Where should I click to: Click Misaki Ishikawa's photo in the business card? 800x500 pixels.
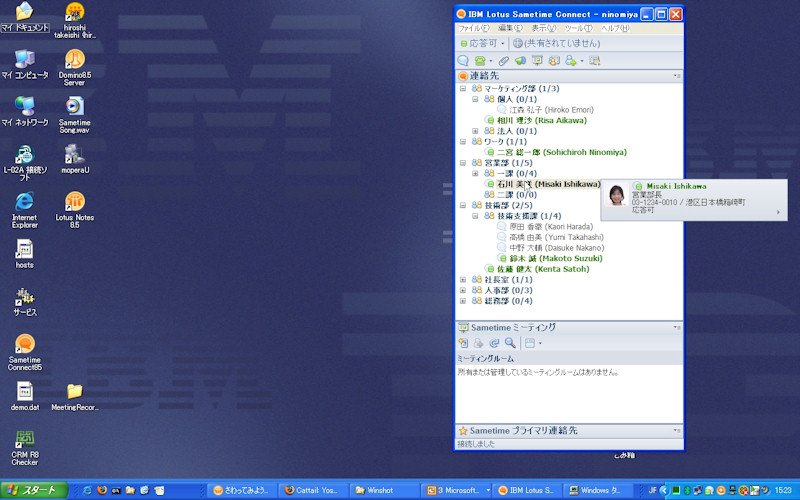pyautogui.click(x=616, y=196)
